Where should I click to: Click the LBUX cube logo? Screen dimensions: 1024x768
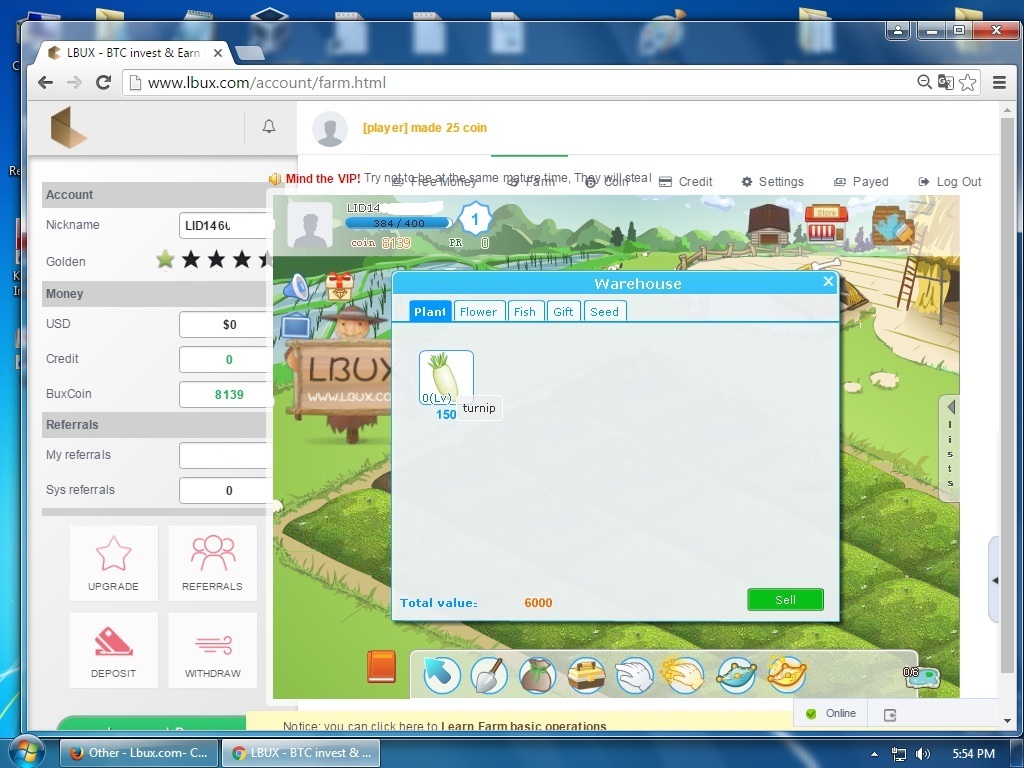pyautogui.click(x=69, y=127)
